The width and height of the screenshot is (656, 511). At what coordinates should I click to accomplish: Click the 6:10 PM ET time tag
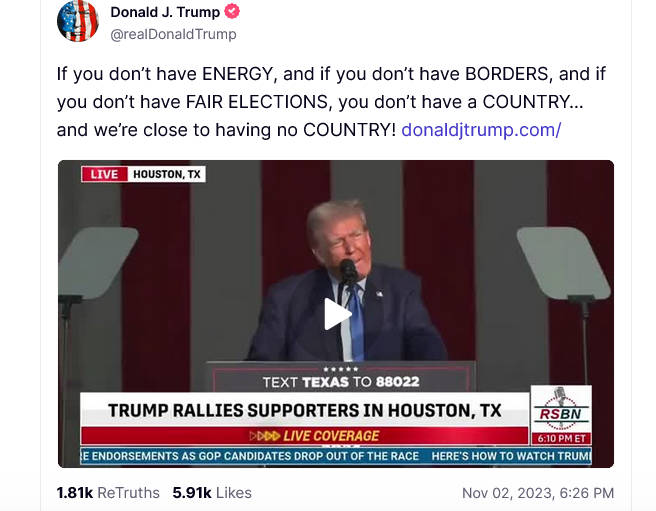click(x=561, y=439)
